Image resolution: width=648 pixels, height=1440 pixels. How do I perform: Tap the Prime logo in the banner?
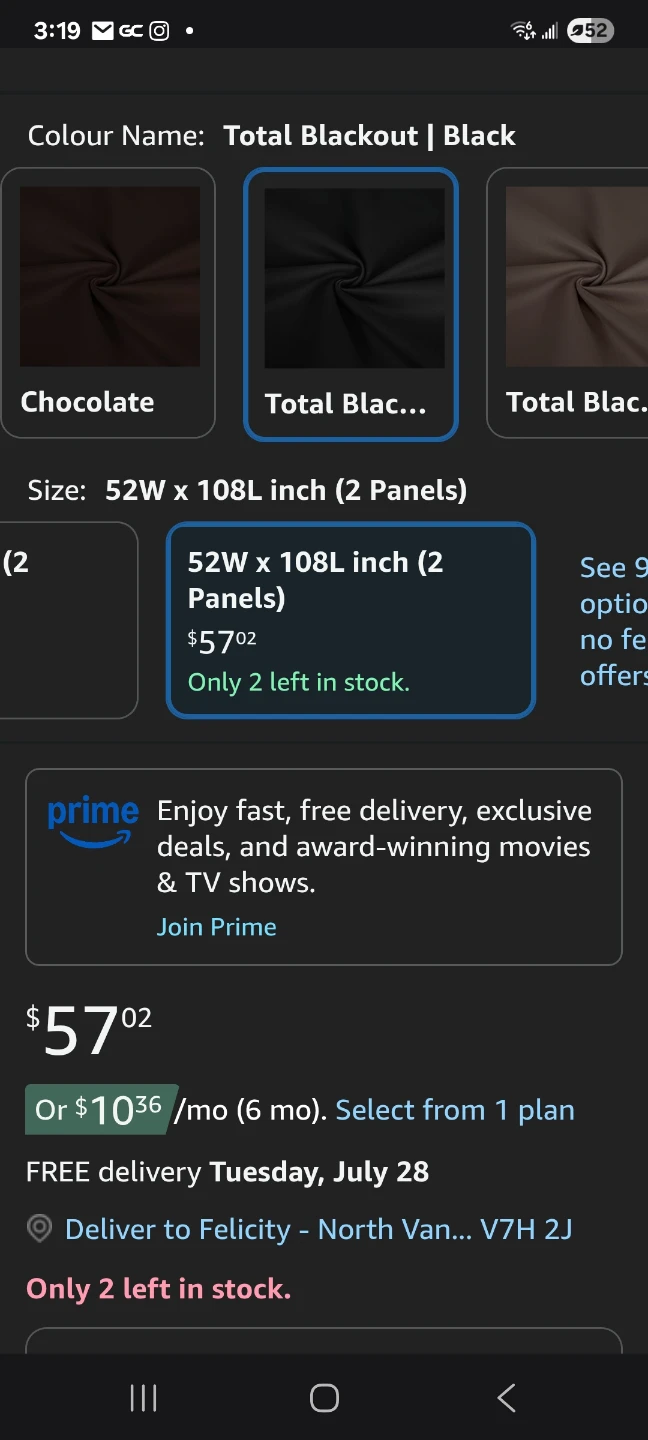(x=93, y=822)
